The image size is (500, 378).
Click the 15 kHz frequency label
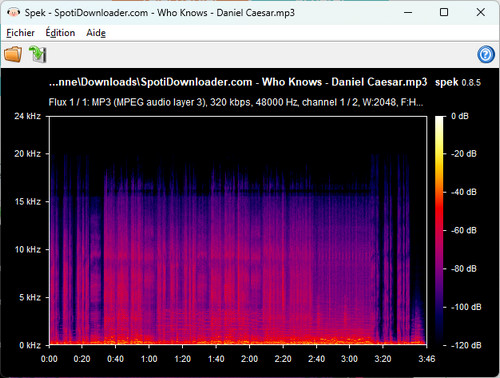click(27, 201)
